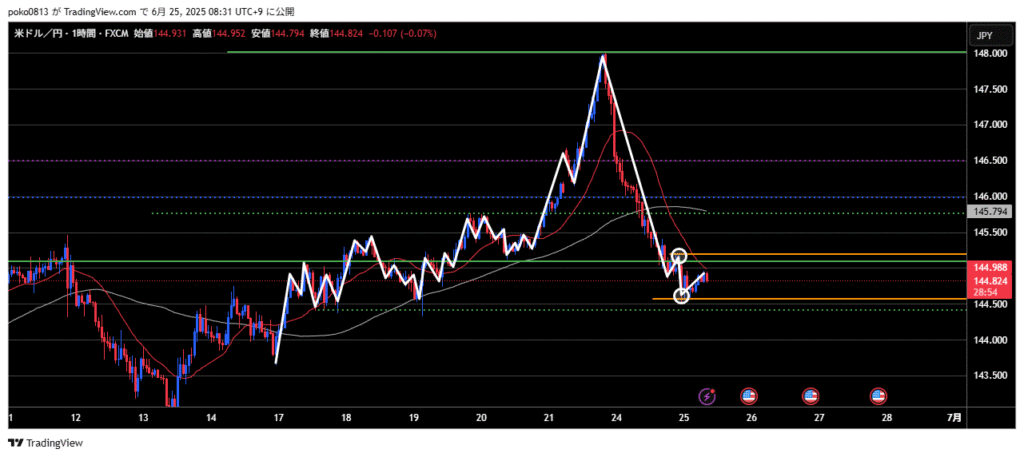Open the JPY currency selector
The width and height of the screenshot is (1024, 457).
point(984,34)
